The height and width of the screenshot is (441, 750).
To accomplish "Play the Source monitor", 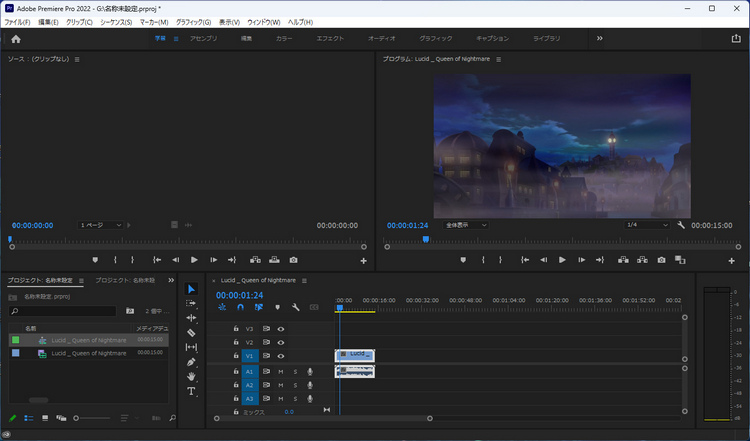I will pos(194,260).
